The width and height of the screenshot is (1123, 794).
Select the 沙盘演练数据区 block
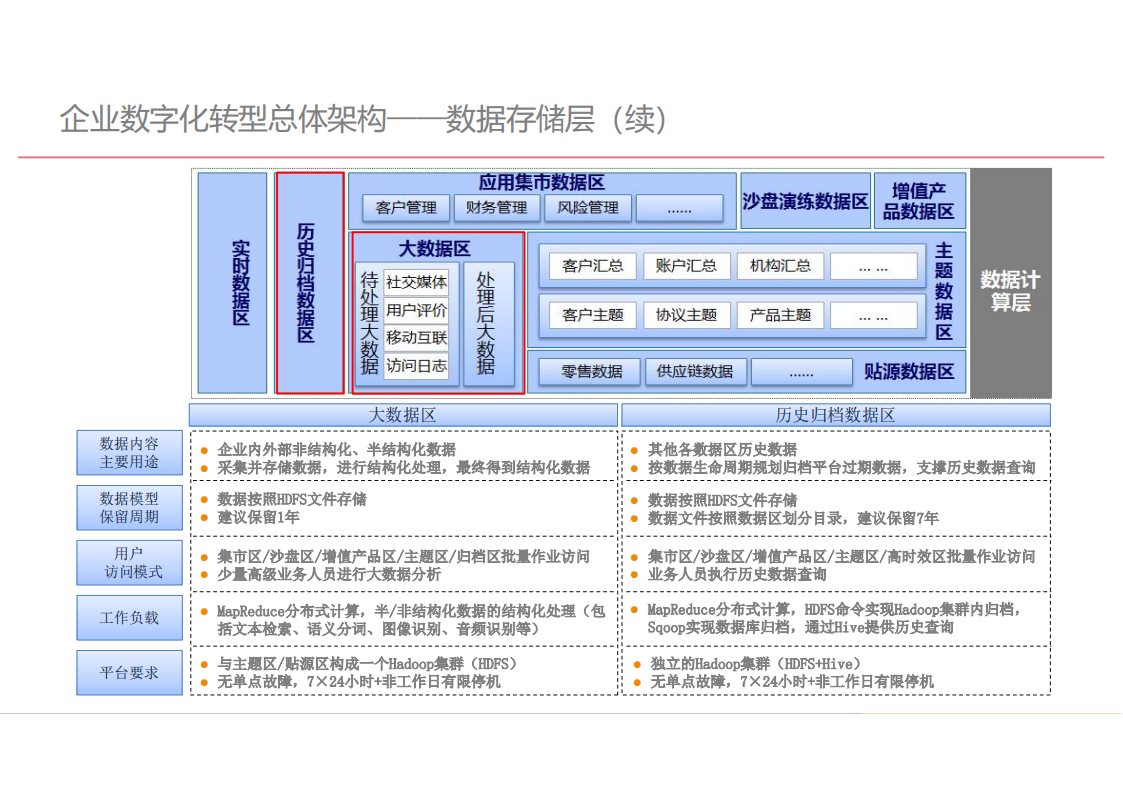[805, 201]
